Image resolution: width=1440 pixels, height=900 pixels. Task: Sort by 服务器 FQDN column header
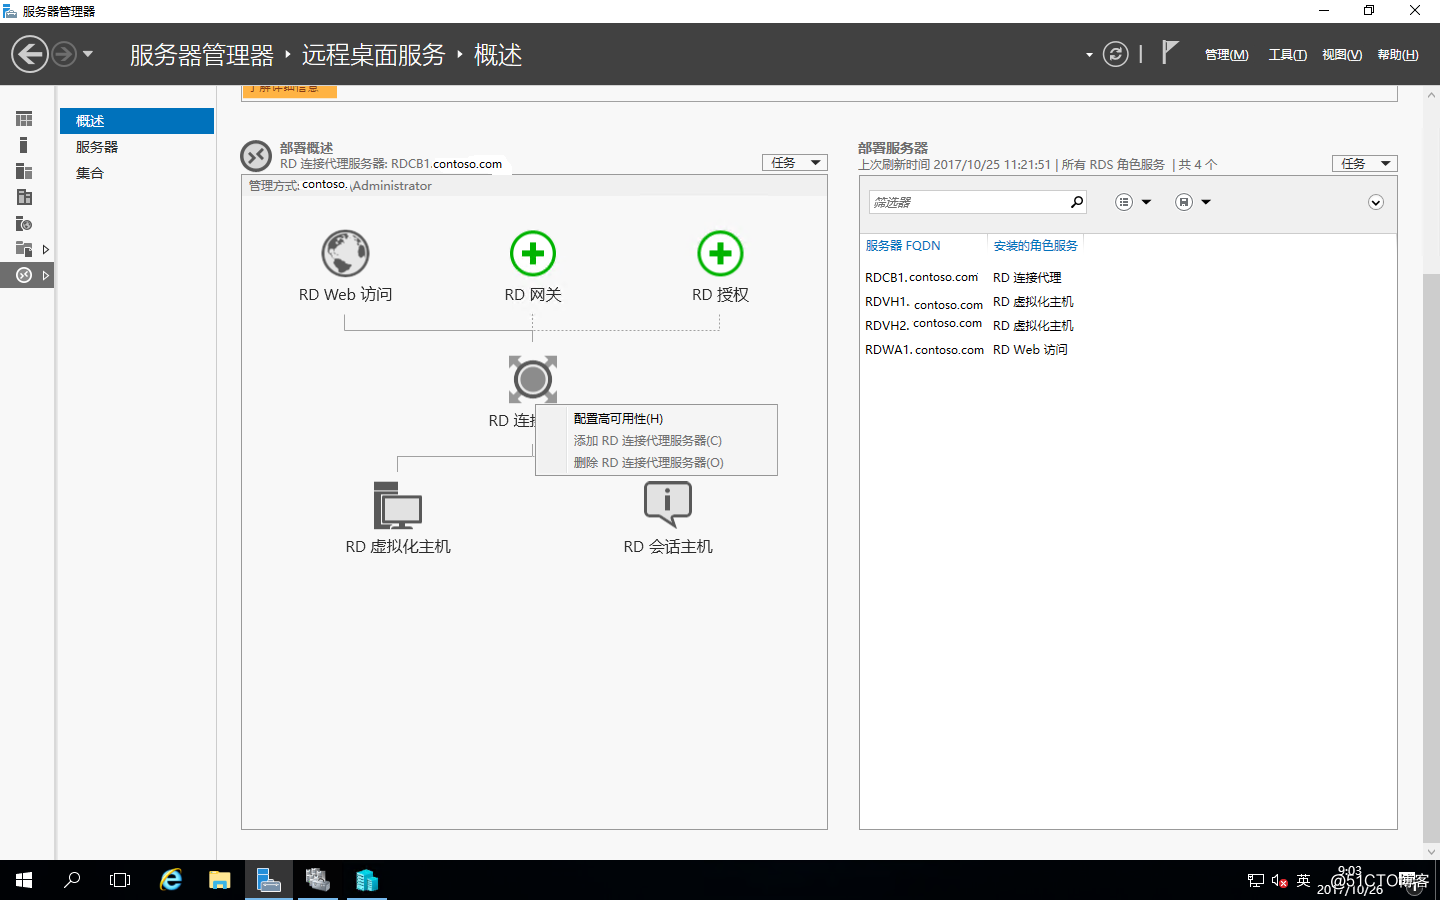click(903, 246)
